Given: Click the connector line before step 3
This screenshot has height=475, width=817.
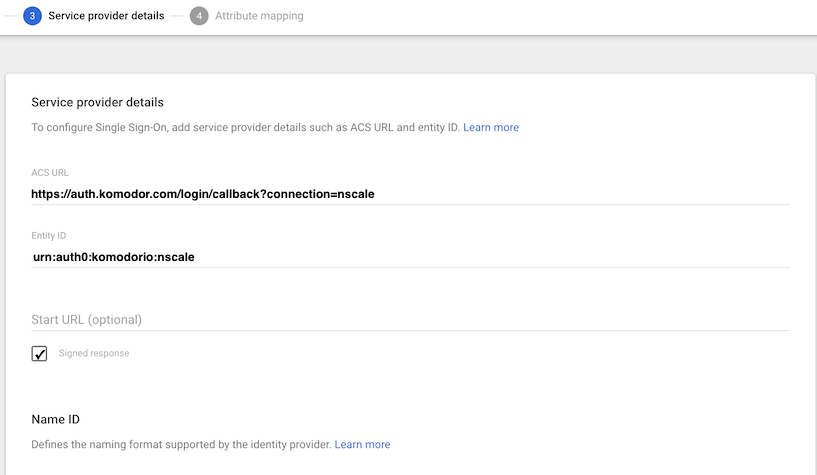Looking at the screenshot, I should 10,16.
